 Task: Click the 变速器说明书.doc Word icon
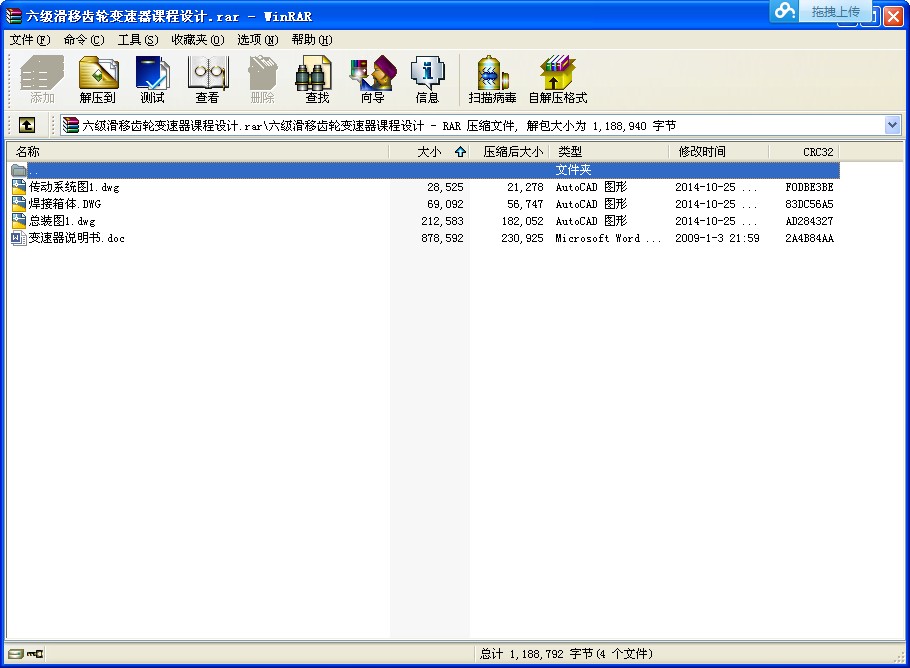[19, 237]
